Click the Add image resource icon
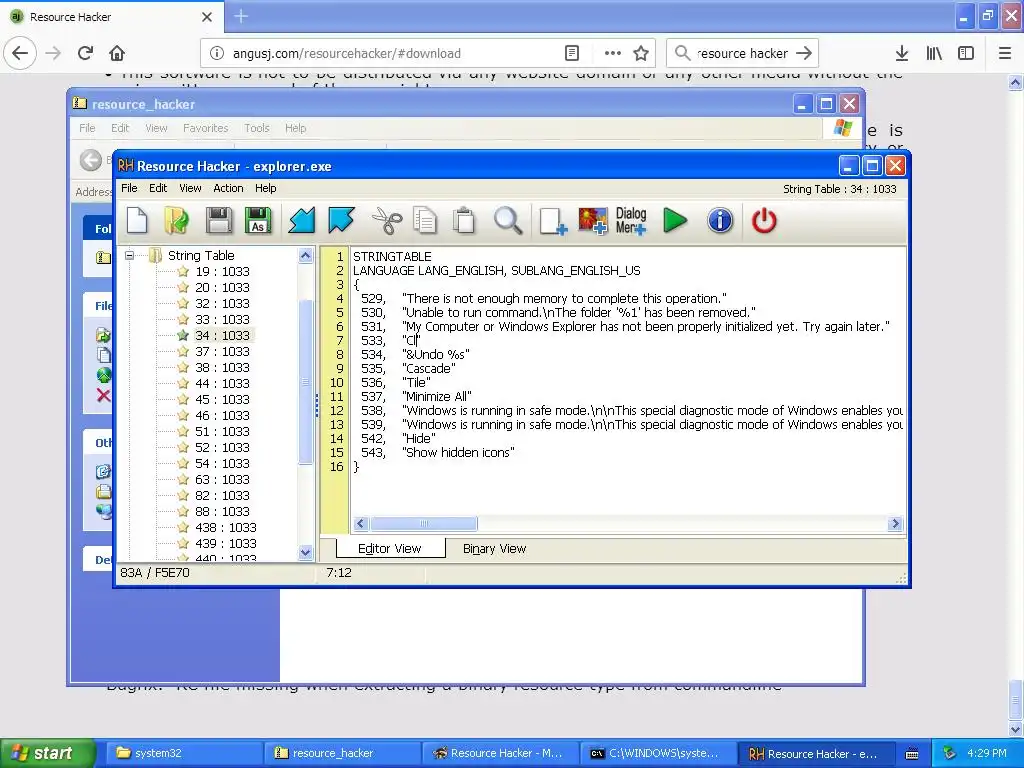 (x=592, y=221)
